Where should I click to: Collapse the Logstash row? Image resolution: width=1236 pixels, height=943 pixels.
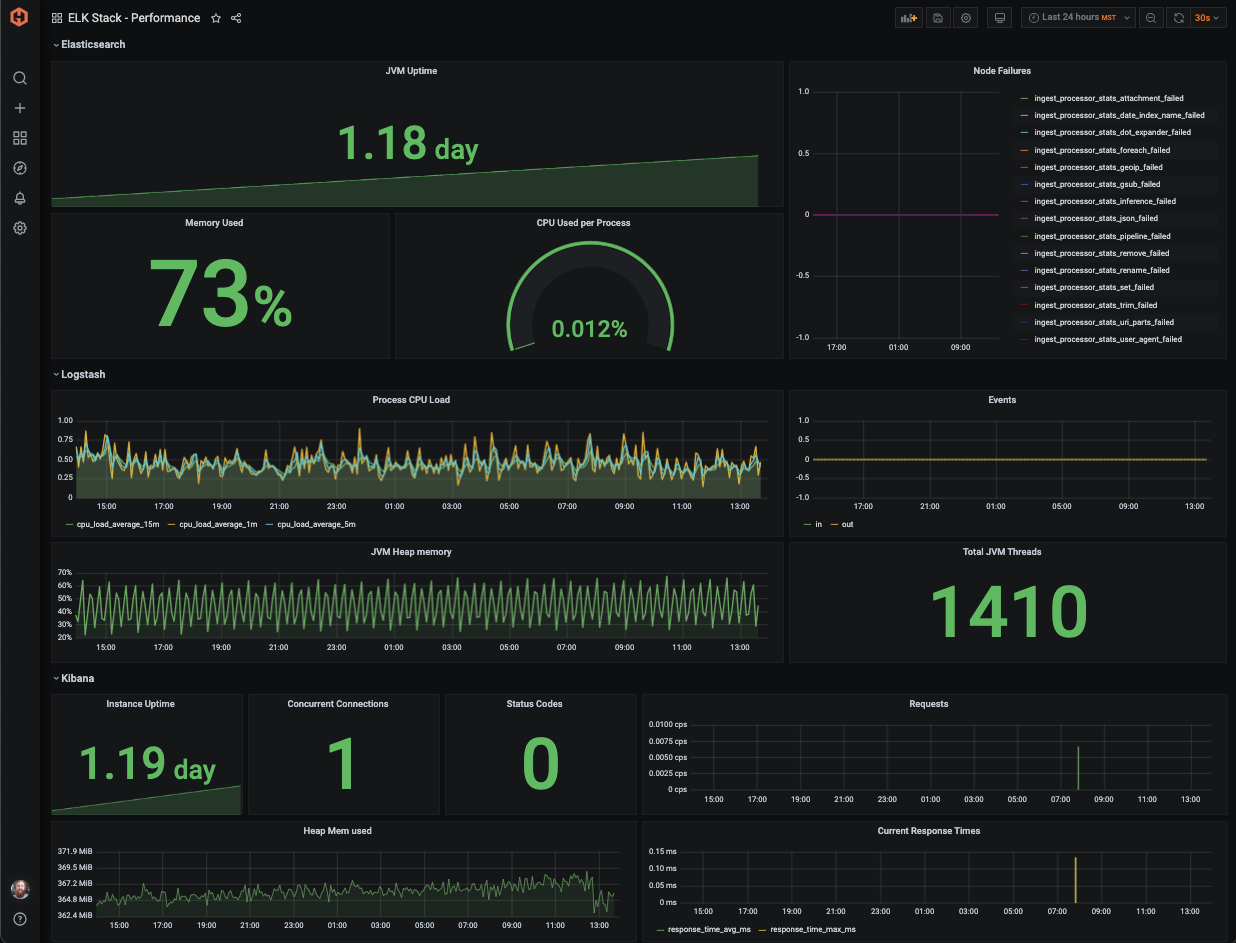[78, 374]
